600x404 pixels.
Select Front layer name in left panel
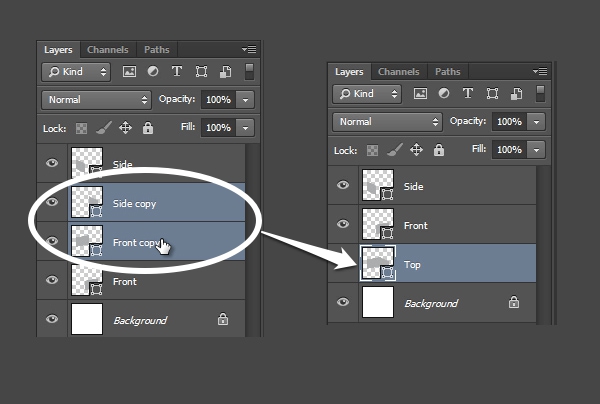[125, 282]
